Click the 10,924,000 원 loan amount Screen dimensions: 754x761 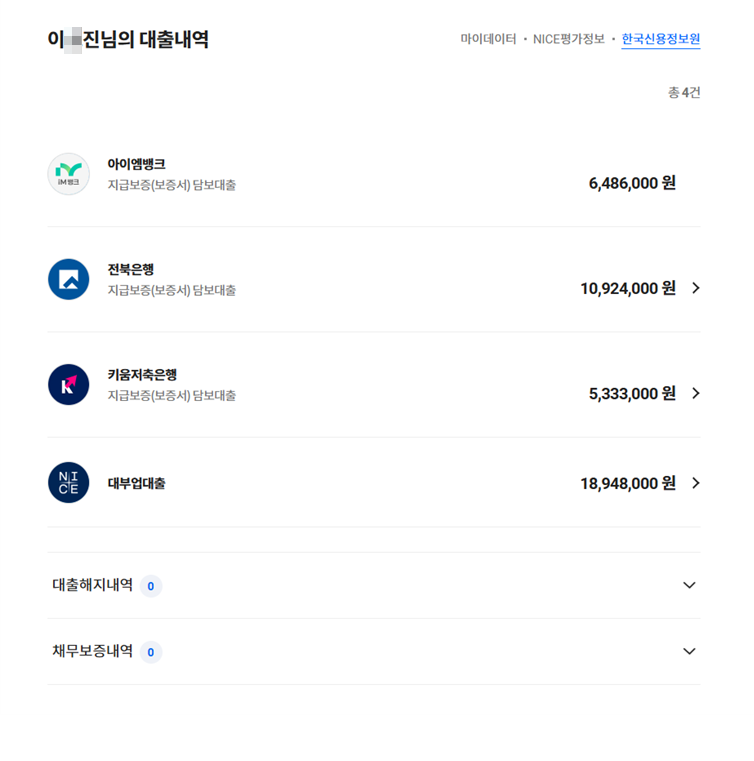pos(627,288)
